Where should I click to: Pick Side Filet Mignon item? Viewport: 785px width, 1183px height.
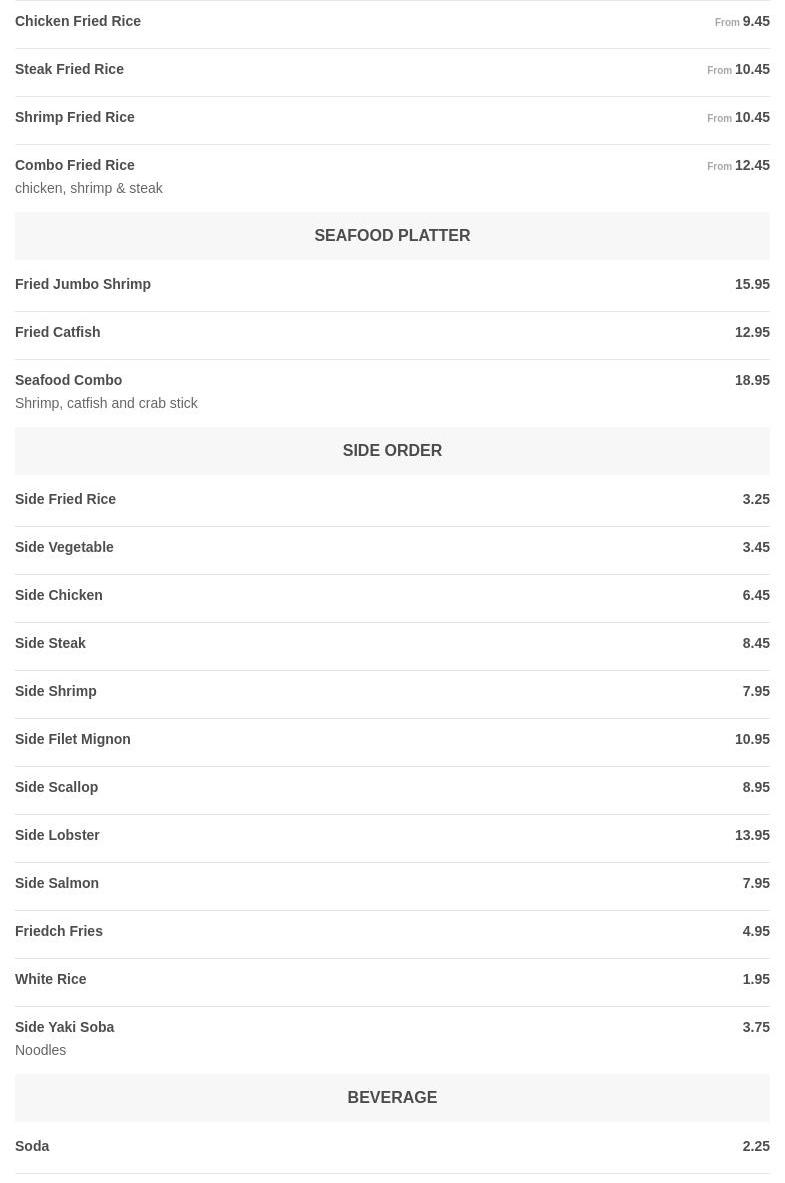(x=73, y=739)
